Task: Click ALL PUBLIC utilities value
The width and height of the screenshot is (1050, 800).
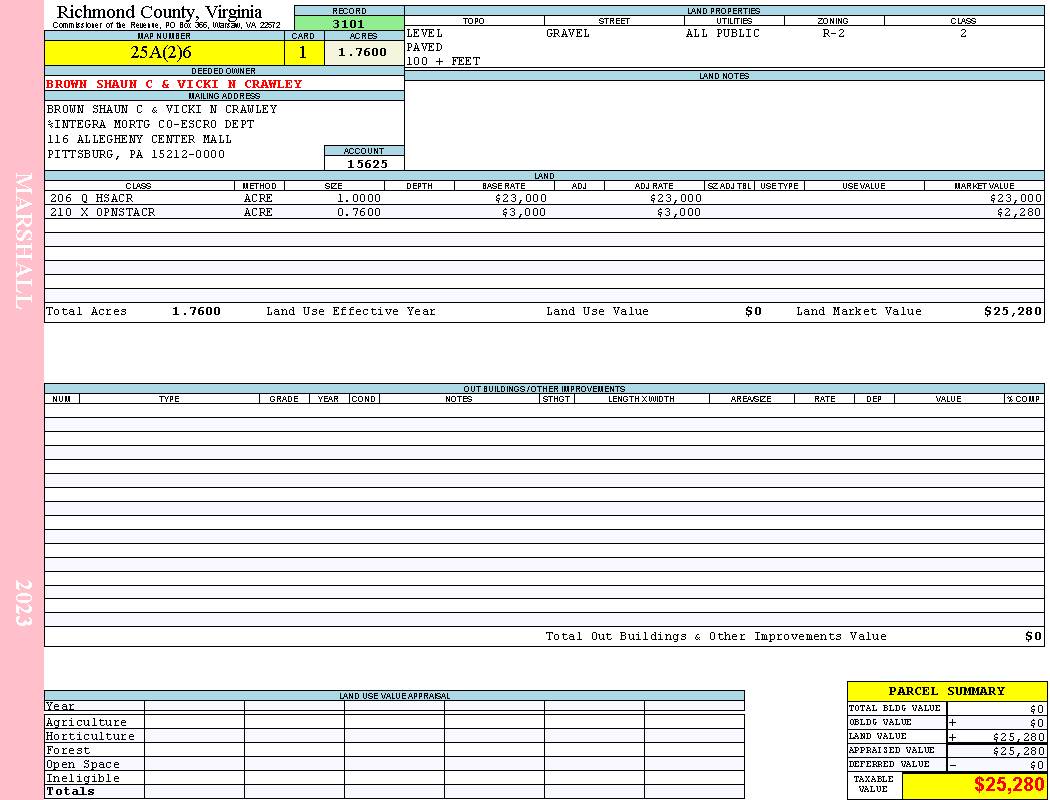Action: tap(723, 33)
